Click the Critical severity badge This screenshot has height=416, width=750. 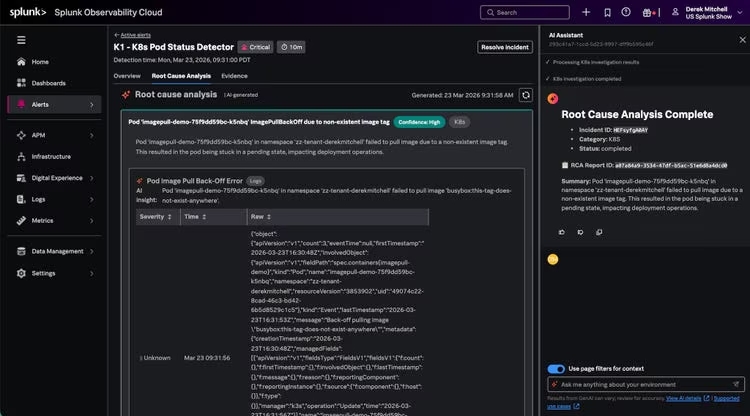click(255, 47)
